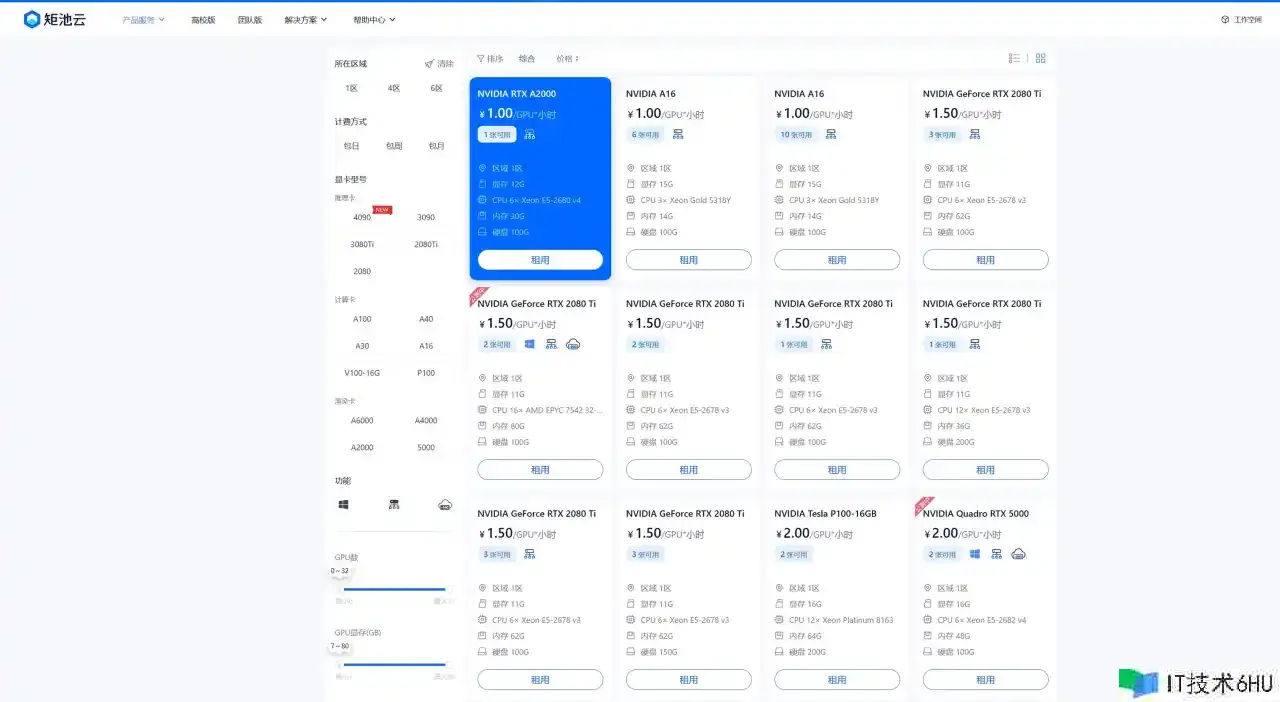Click the 1张可用 badge on RTX A2000 card
The height and width of the screenshot is (702, 1280).
tap(497, 134)
